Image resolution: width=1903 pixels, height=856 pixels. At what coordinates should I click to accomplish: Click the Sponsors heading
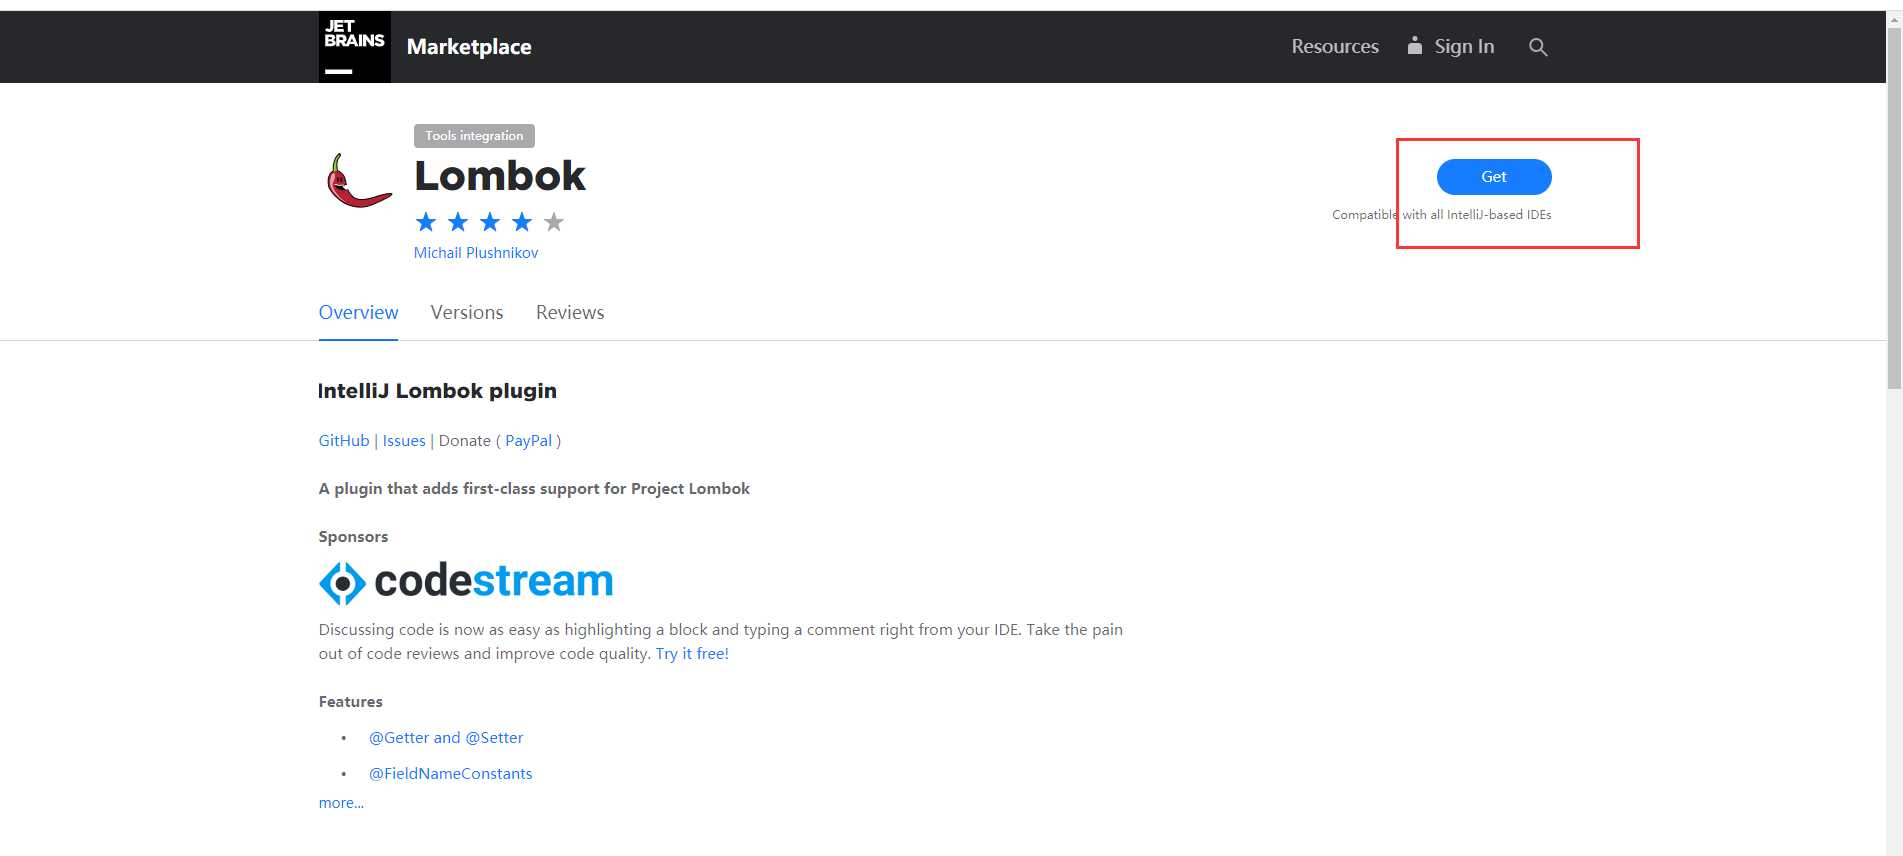click(x=353, y=537)
